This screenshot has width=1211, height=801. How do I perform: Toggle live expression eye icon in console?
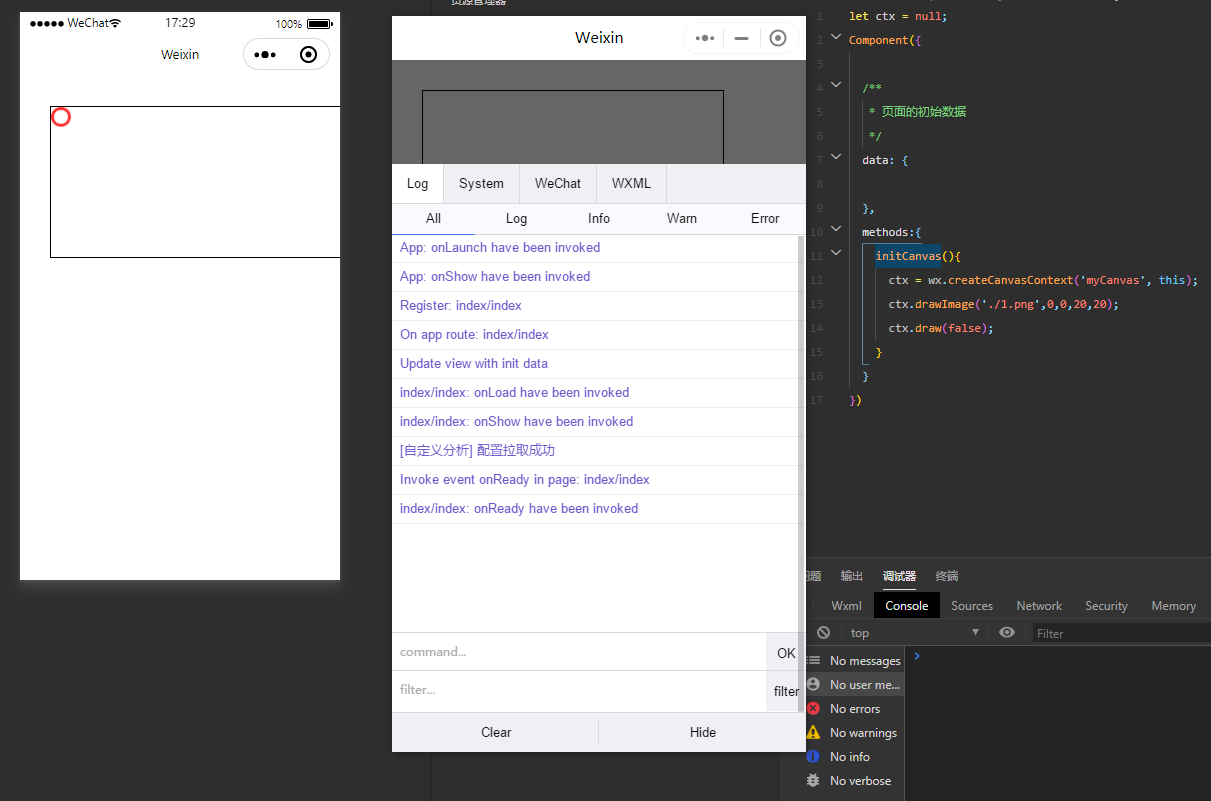tap(1007, 633)
